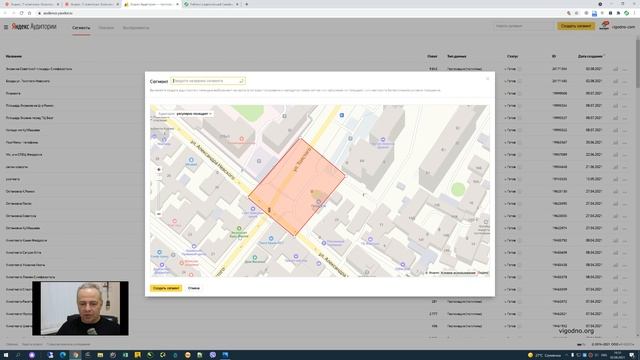This screenshot has height=360, width=640.
Task: Switch to the second browser tab
Action: (x=91, y=4)
